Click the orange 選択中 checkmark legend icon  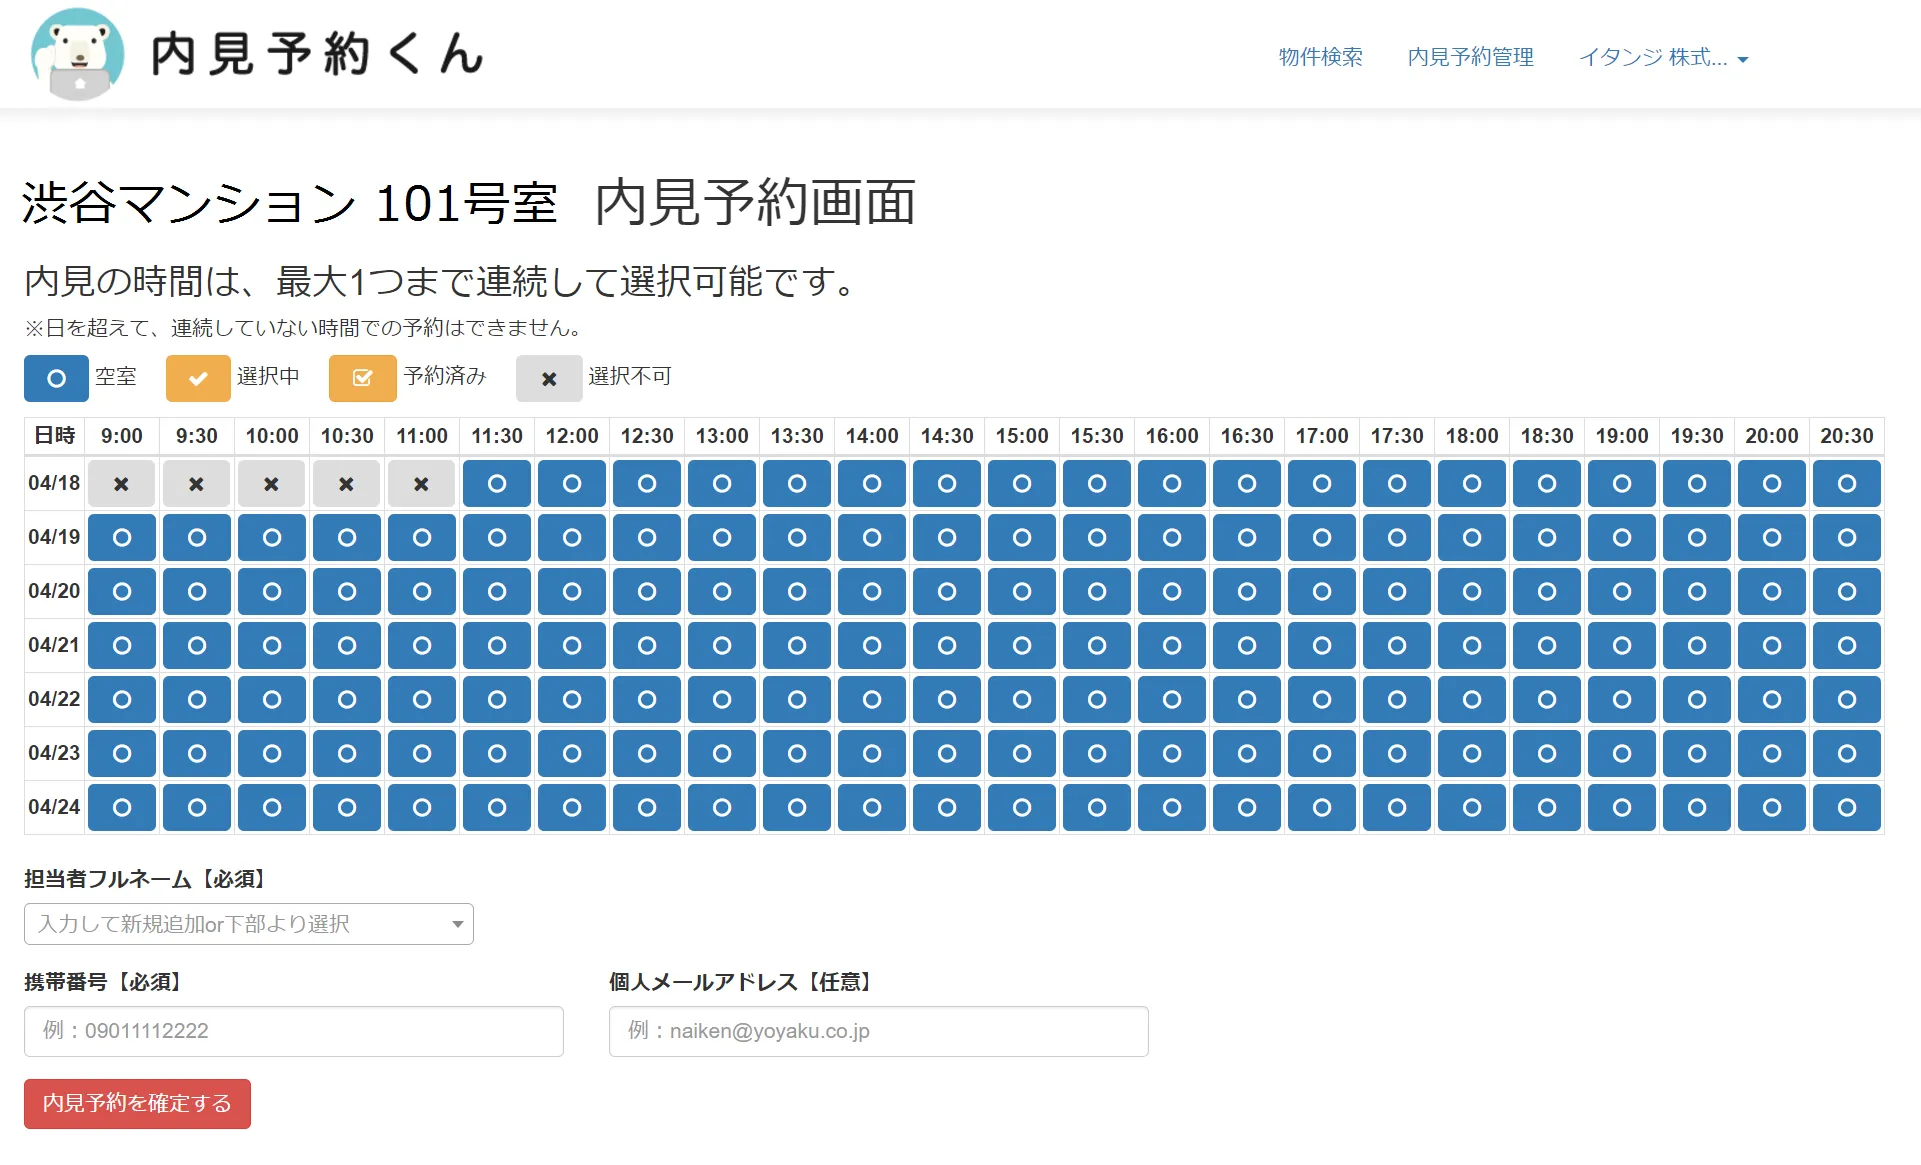[x=198, y=378]
